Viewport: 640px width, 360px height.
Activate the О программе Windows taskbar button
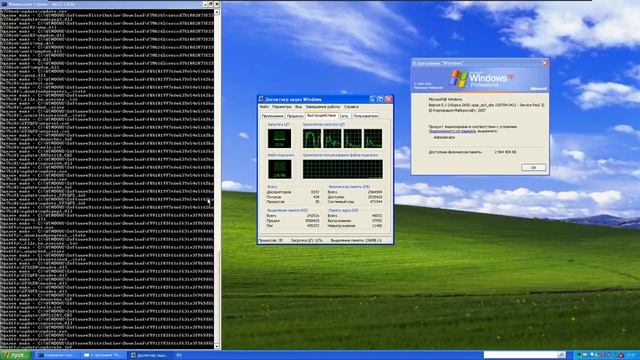(103, 355)
